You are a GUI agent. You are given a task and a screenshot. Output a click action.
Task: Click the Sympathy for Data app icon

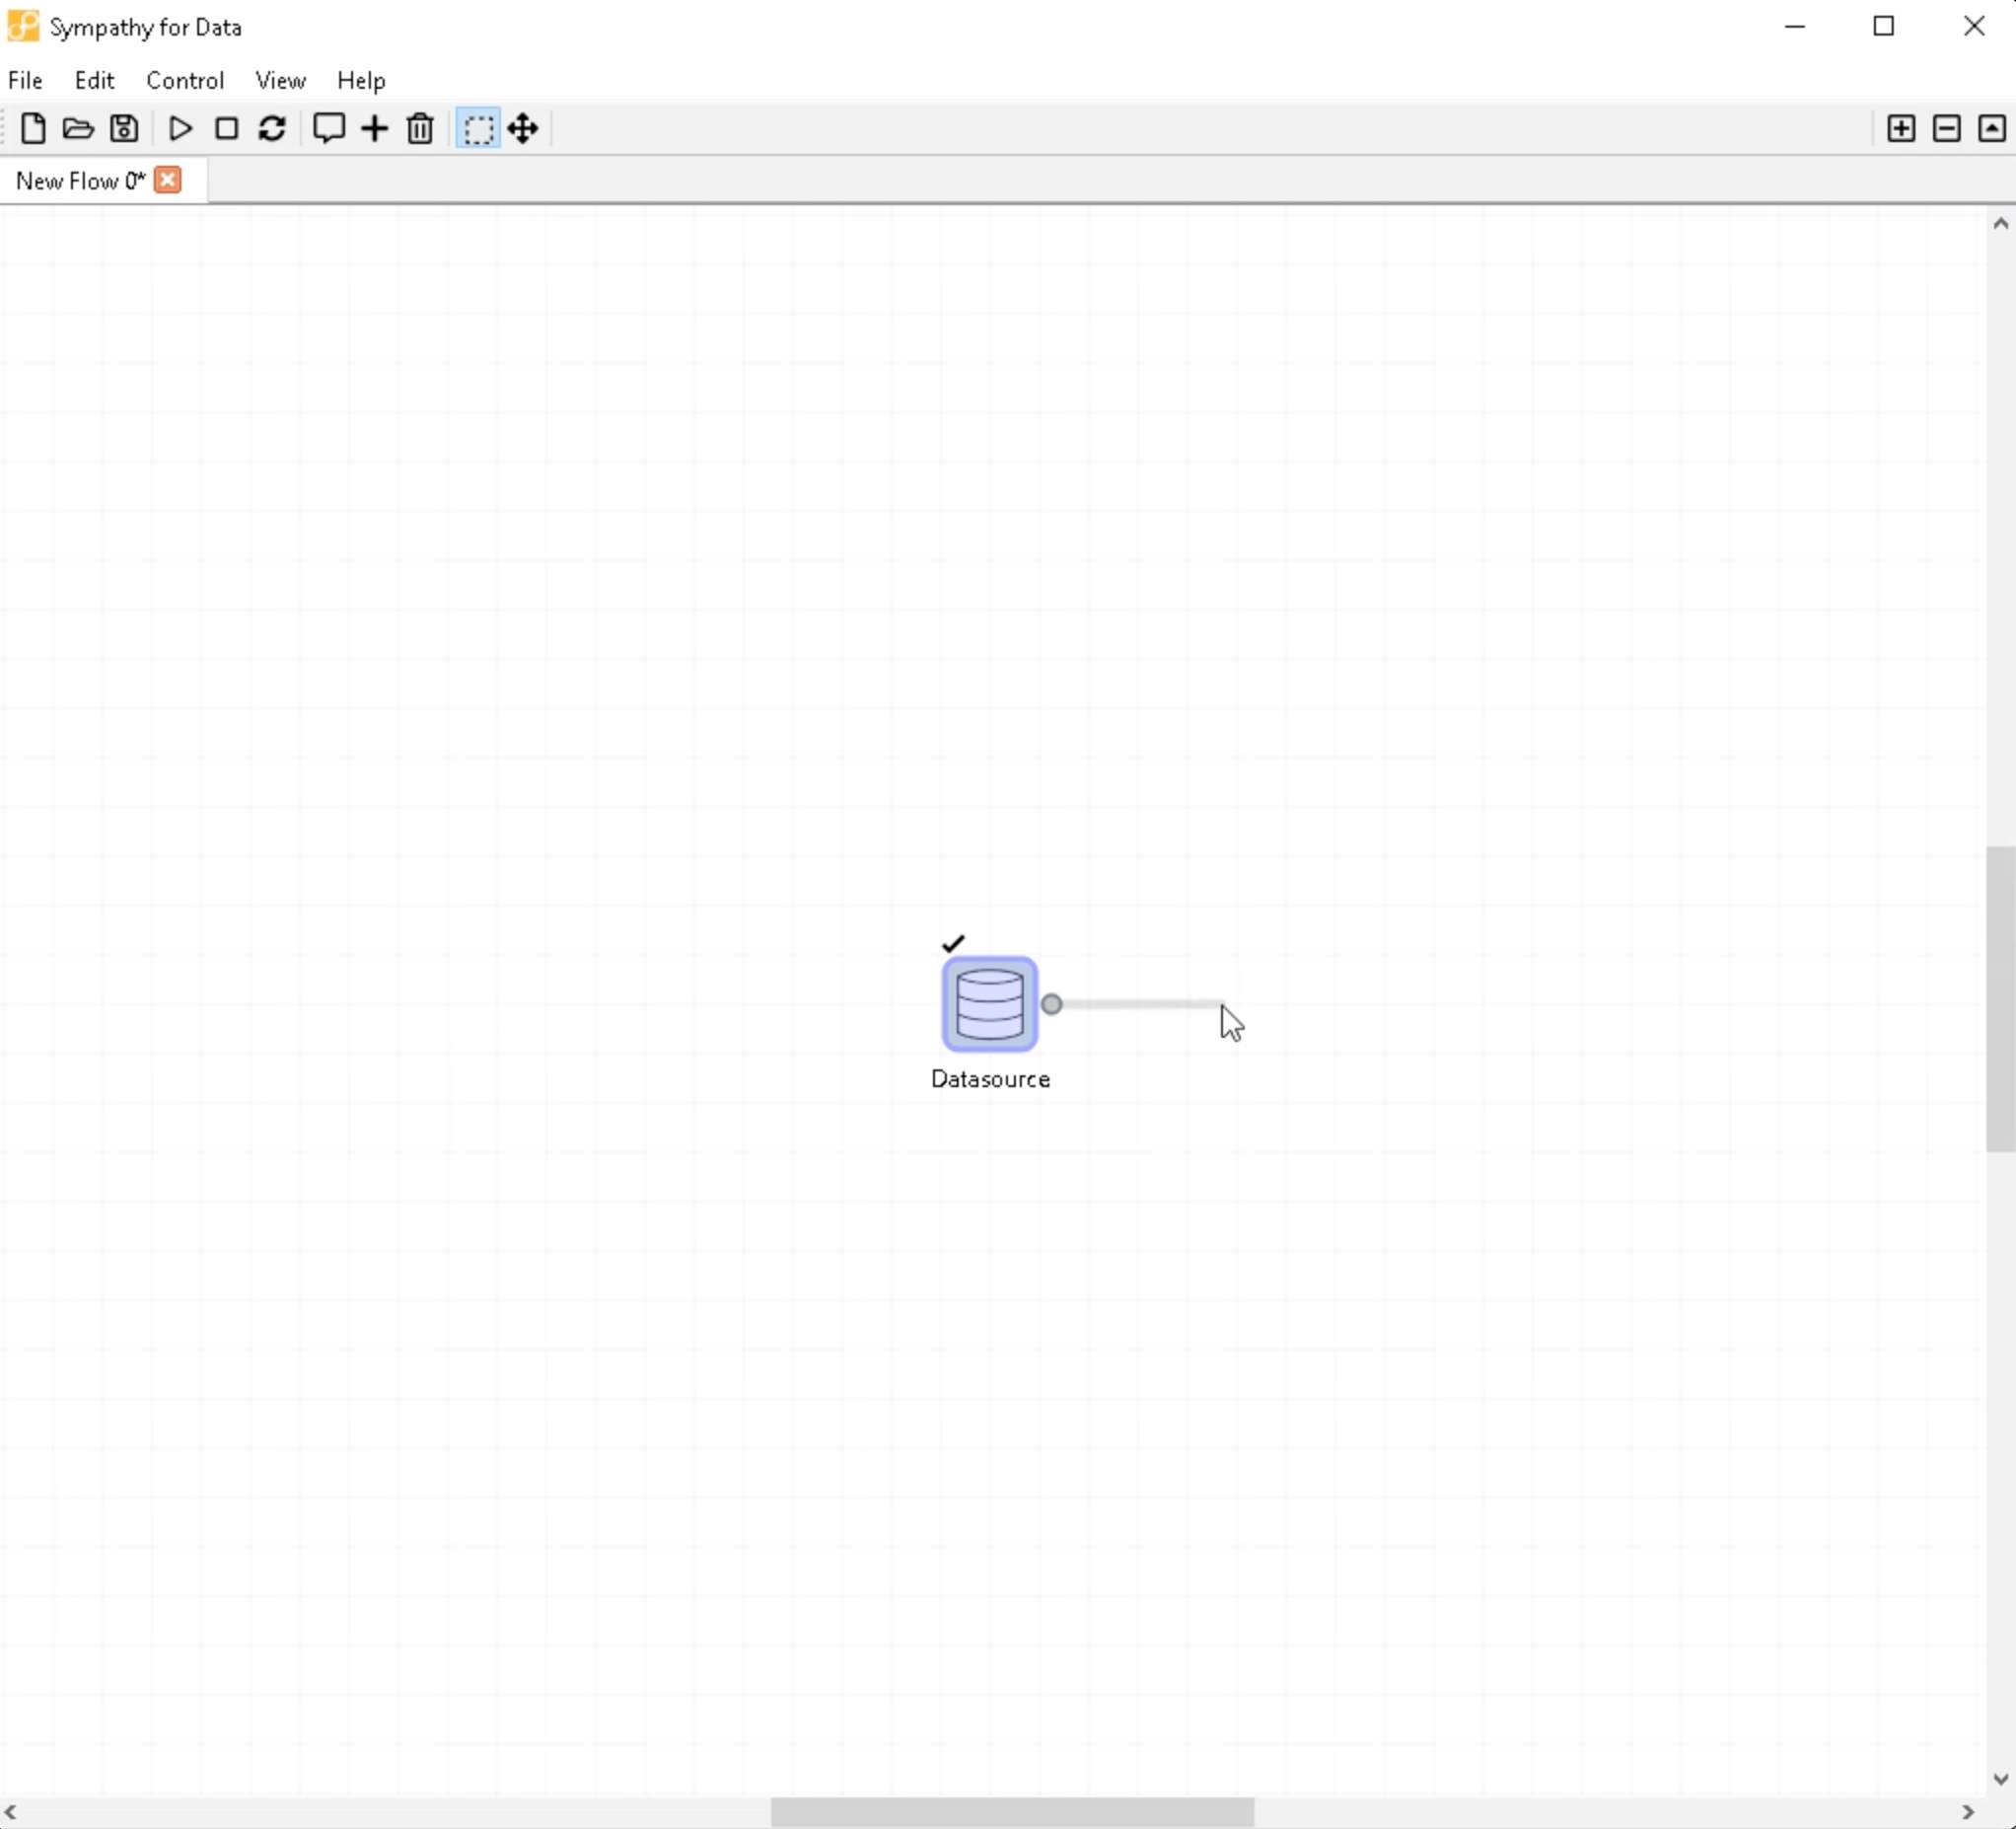pos(23,27)
